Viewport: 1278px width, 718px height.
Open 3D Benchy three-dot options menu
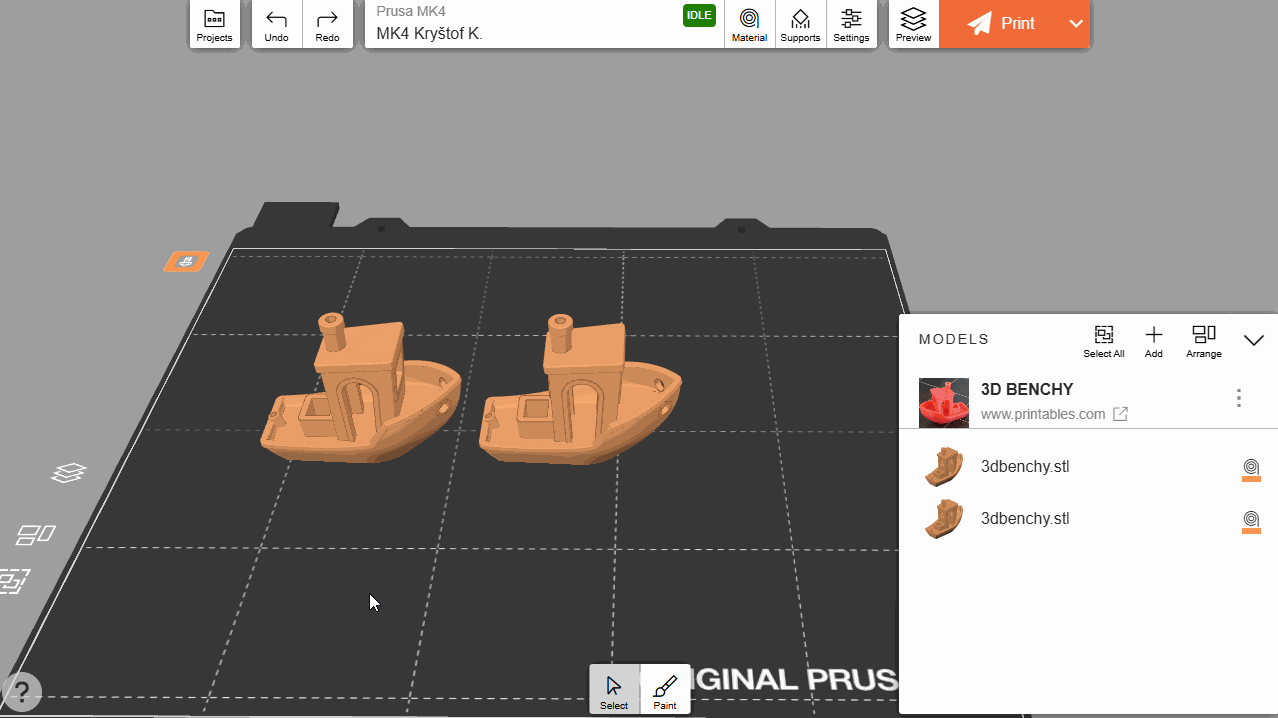1238,398
